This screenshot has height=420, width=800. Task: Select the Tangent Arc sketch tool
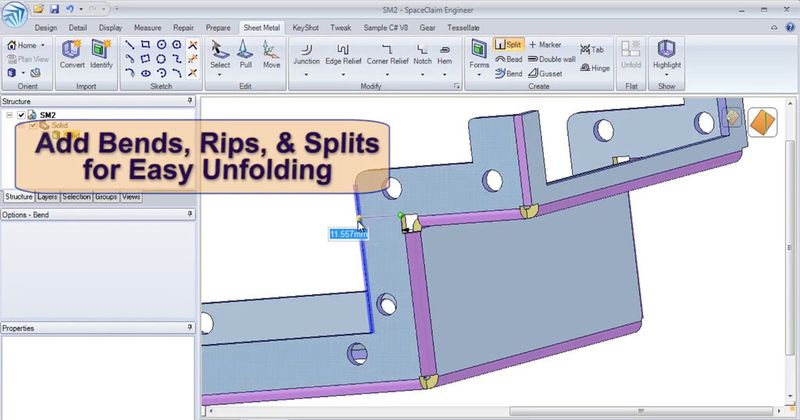[x=130, y=73]
